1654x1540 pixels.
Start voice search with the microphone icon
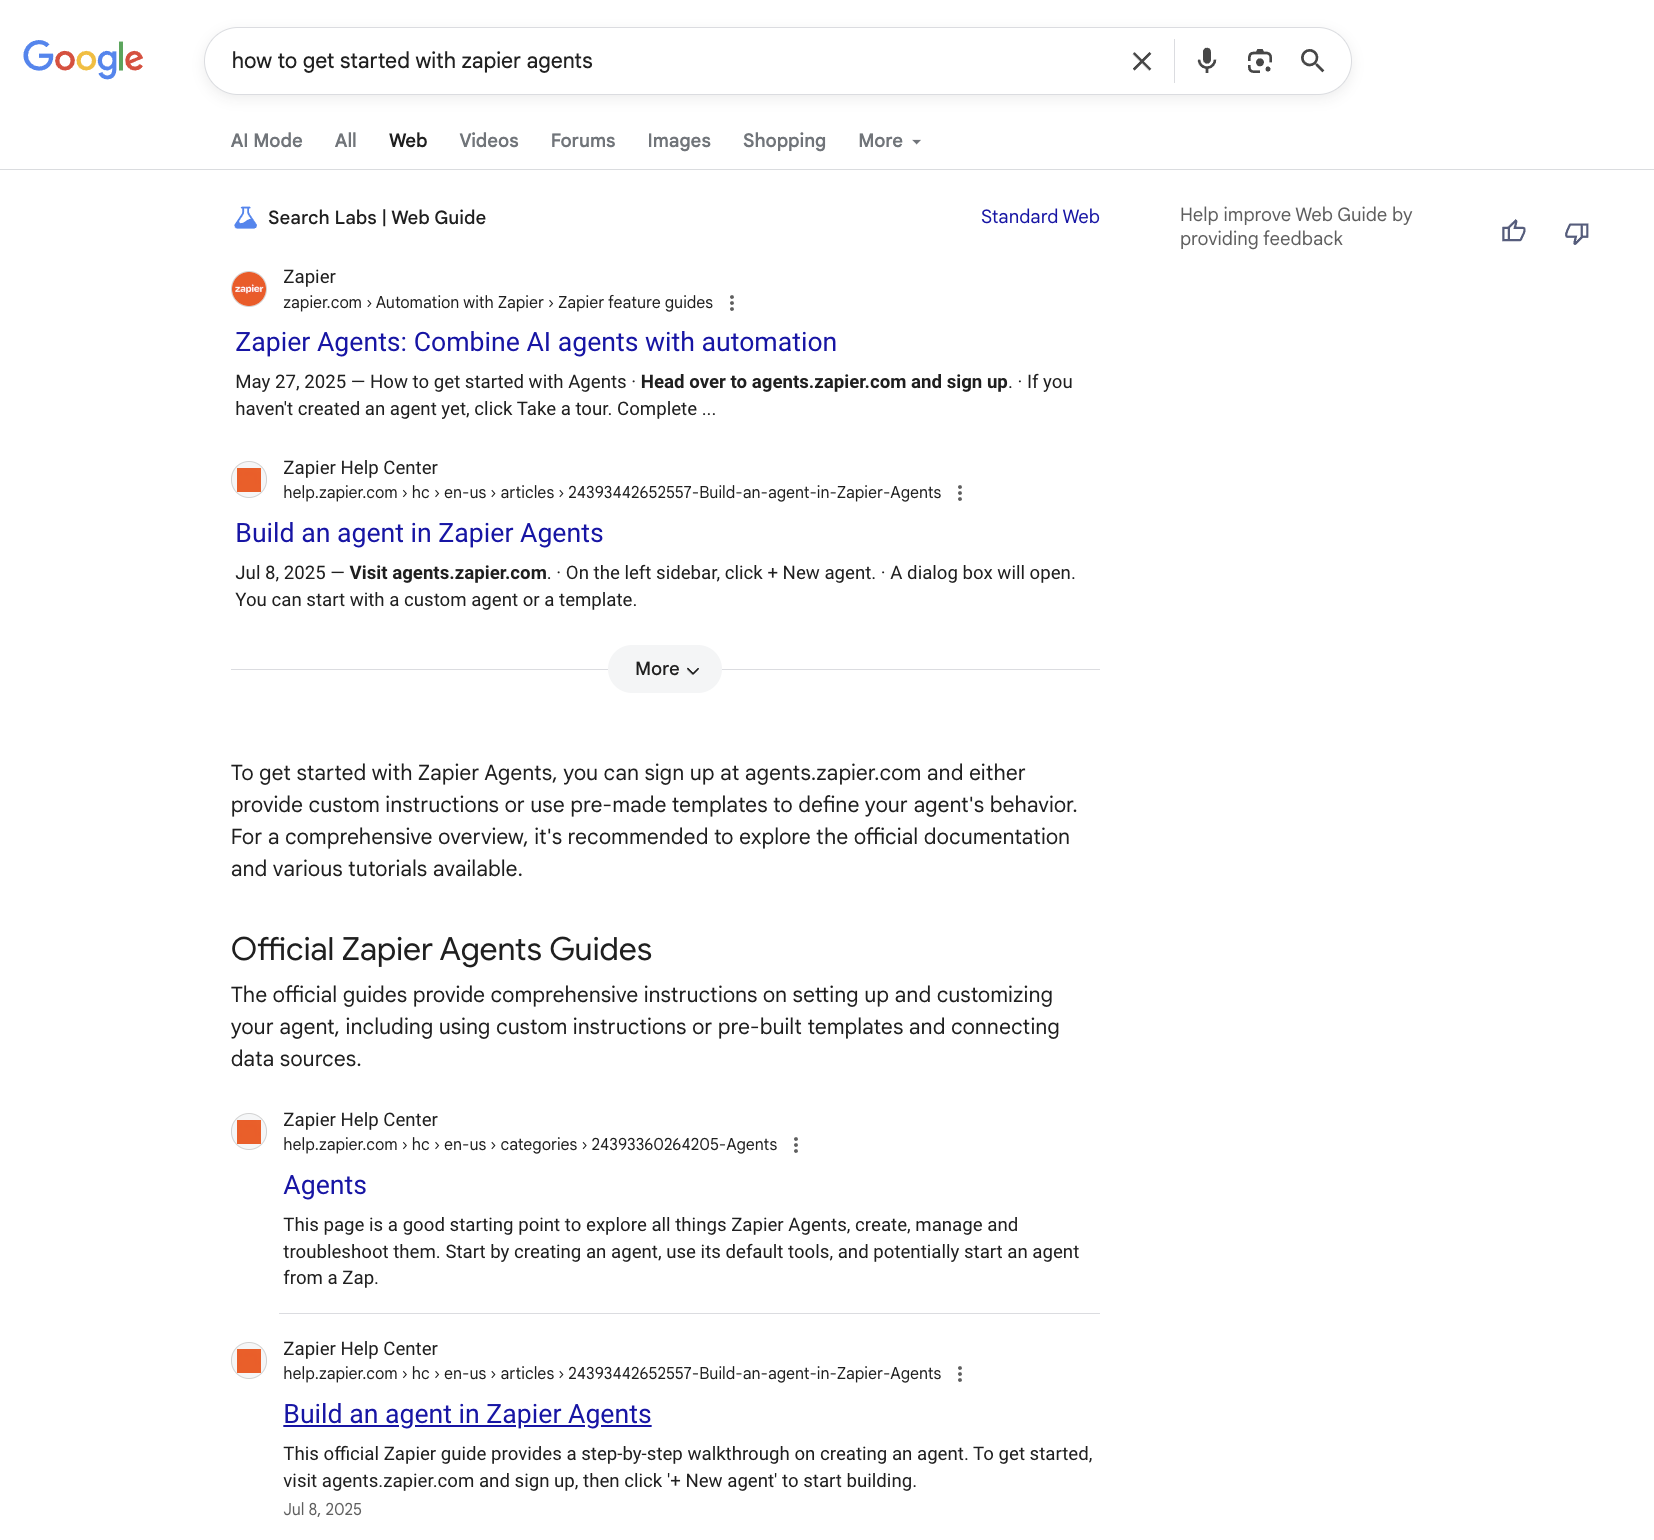click(1207, 61)
